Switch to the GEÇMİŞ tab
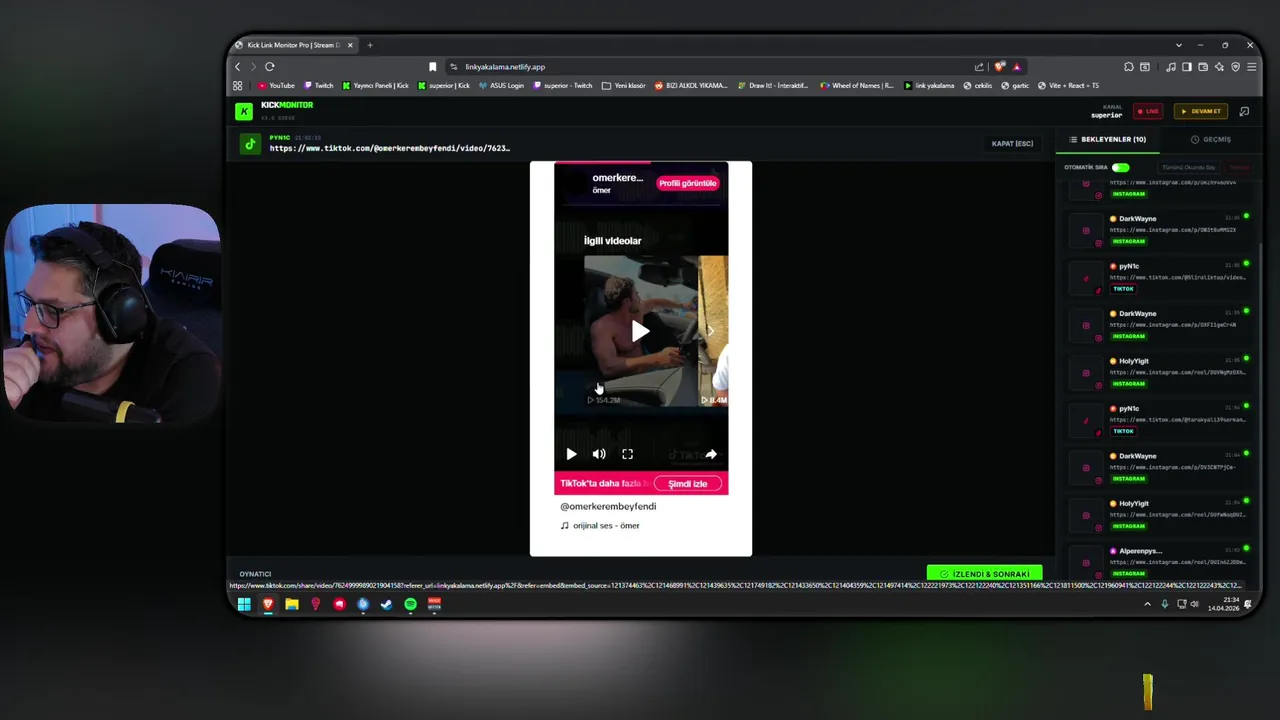This screenshot has height=720, width=1280. 1211,140
